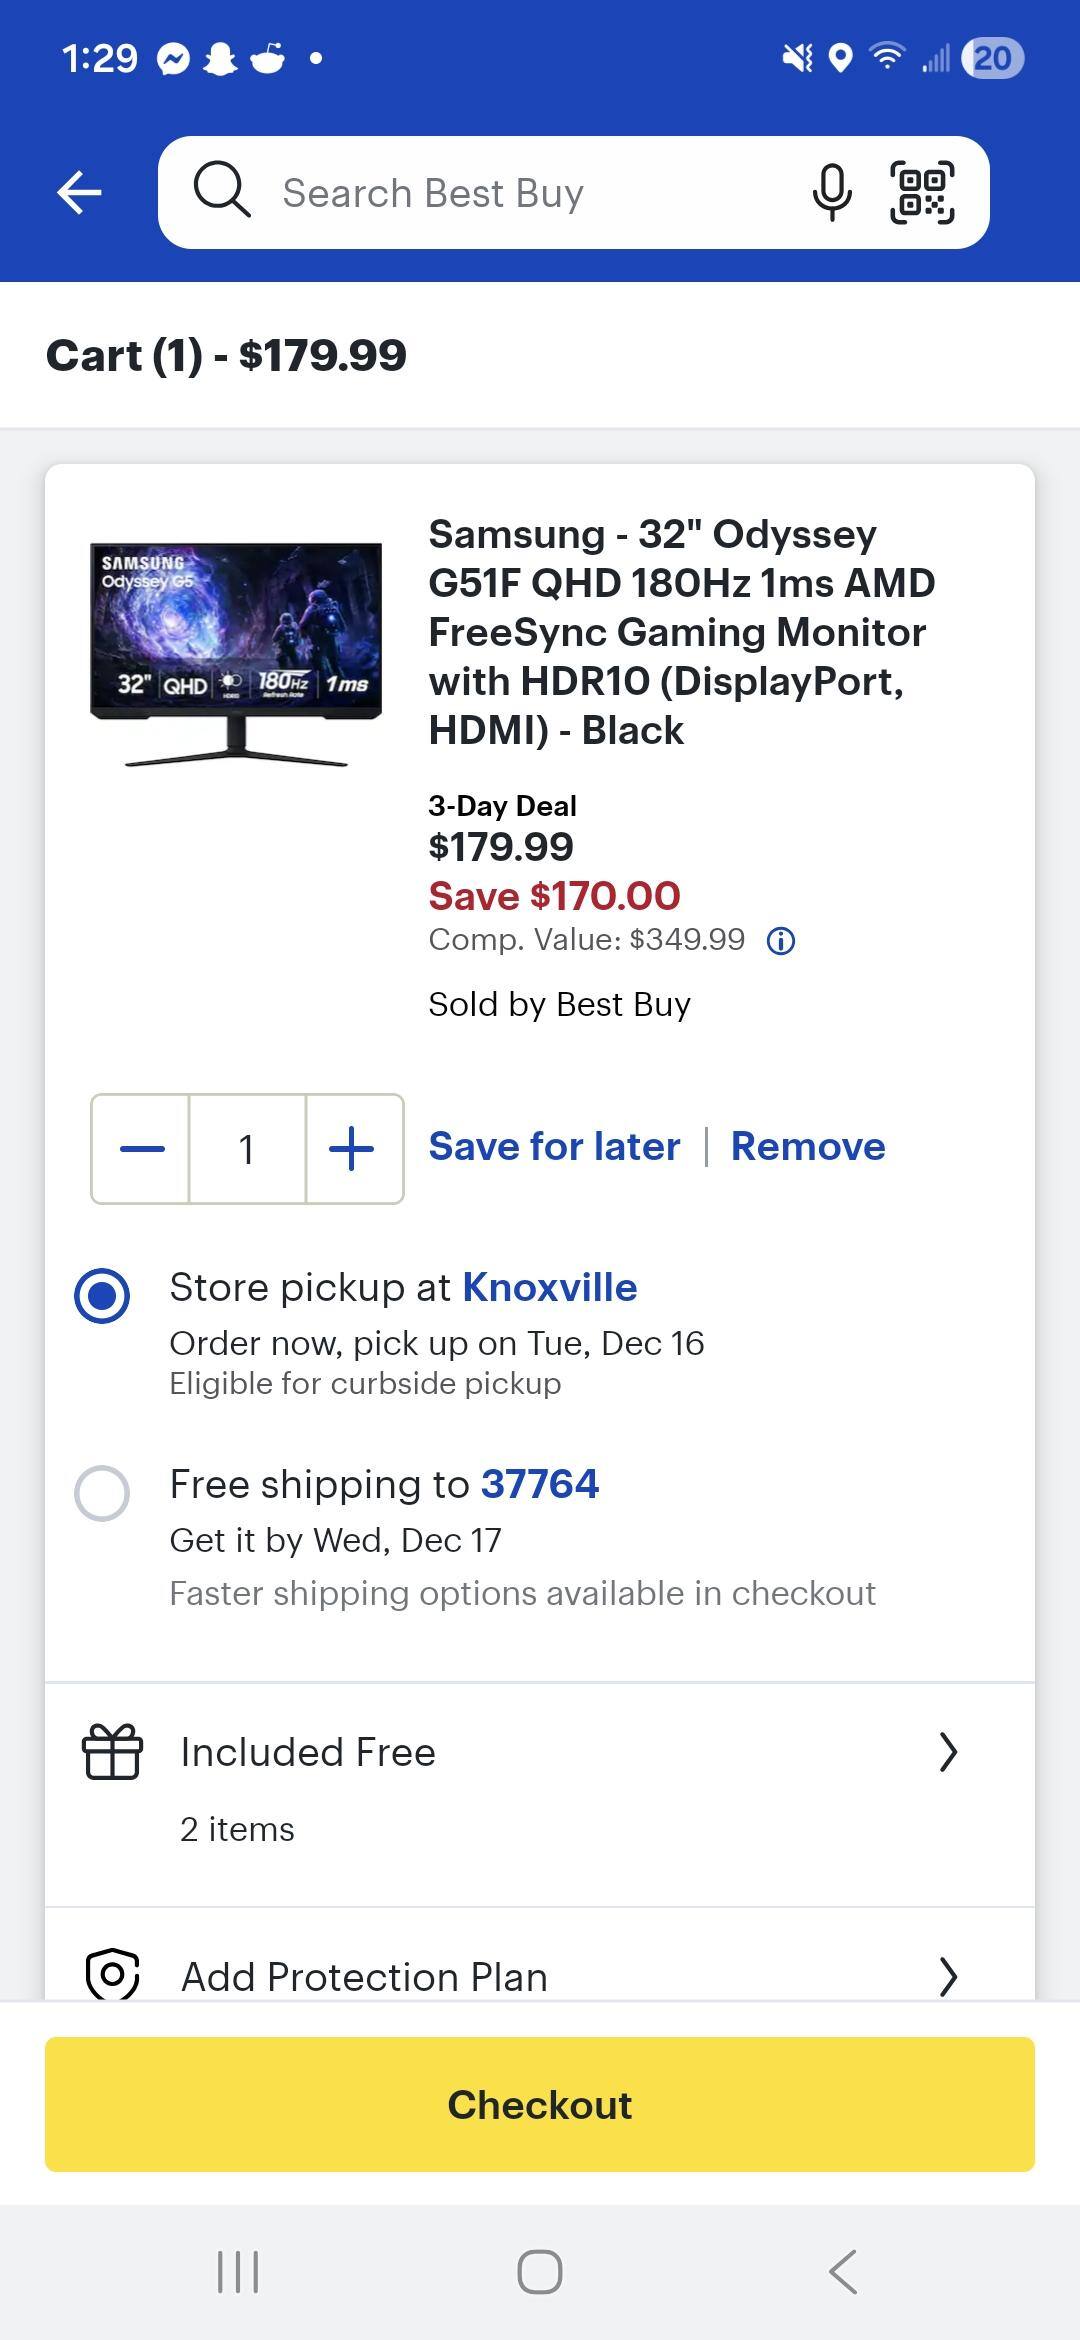Select Store pickup at Knoxville option
The image size is (1080, 2340).
point(102,1296)
